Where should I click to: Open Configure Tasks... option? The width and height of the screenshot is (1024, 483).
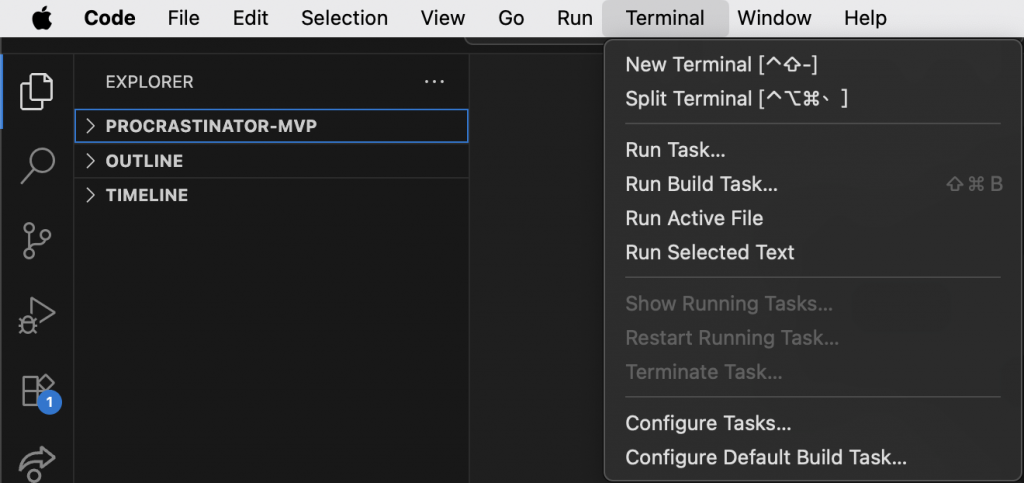pos(708,423)
